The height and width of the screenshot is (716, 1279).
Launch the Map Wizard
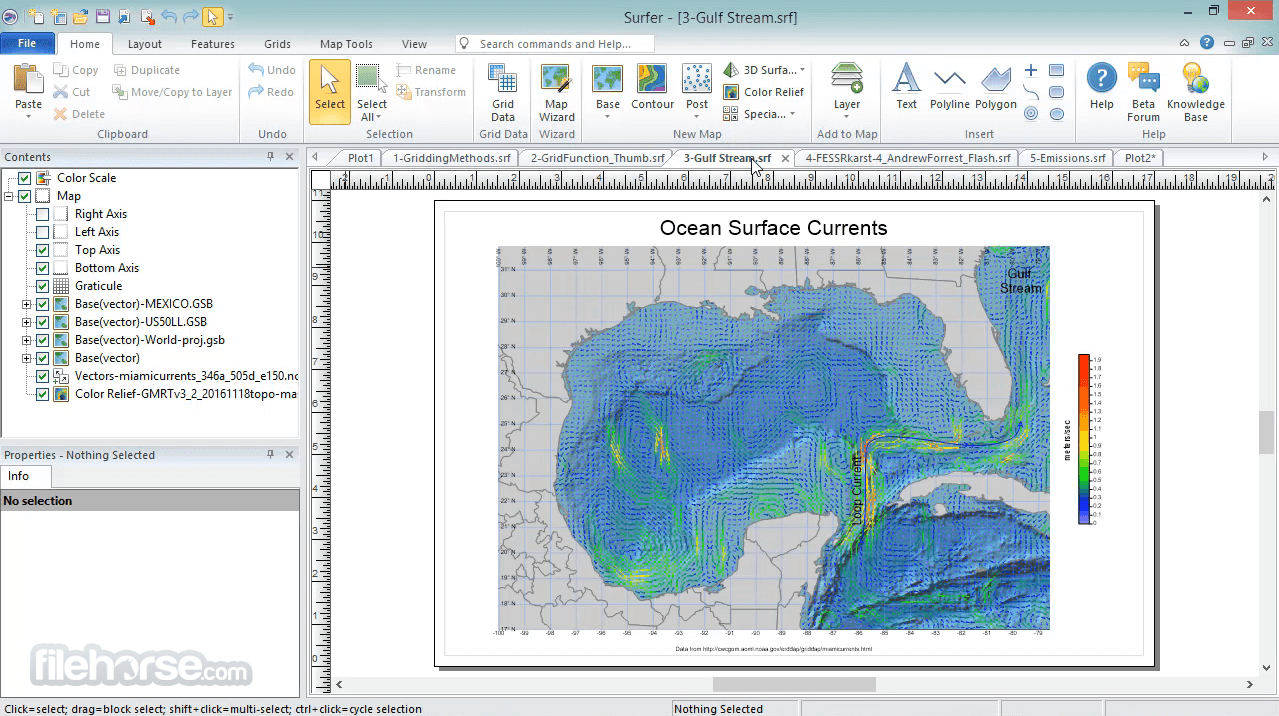pyautogui.click(x=557, y=92)
